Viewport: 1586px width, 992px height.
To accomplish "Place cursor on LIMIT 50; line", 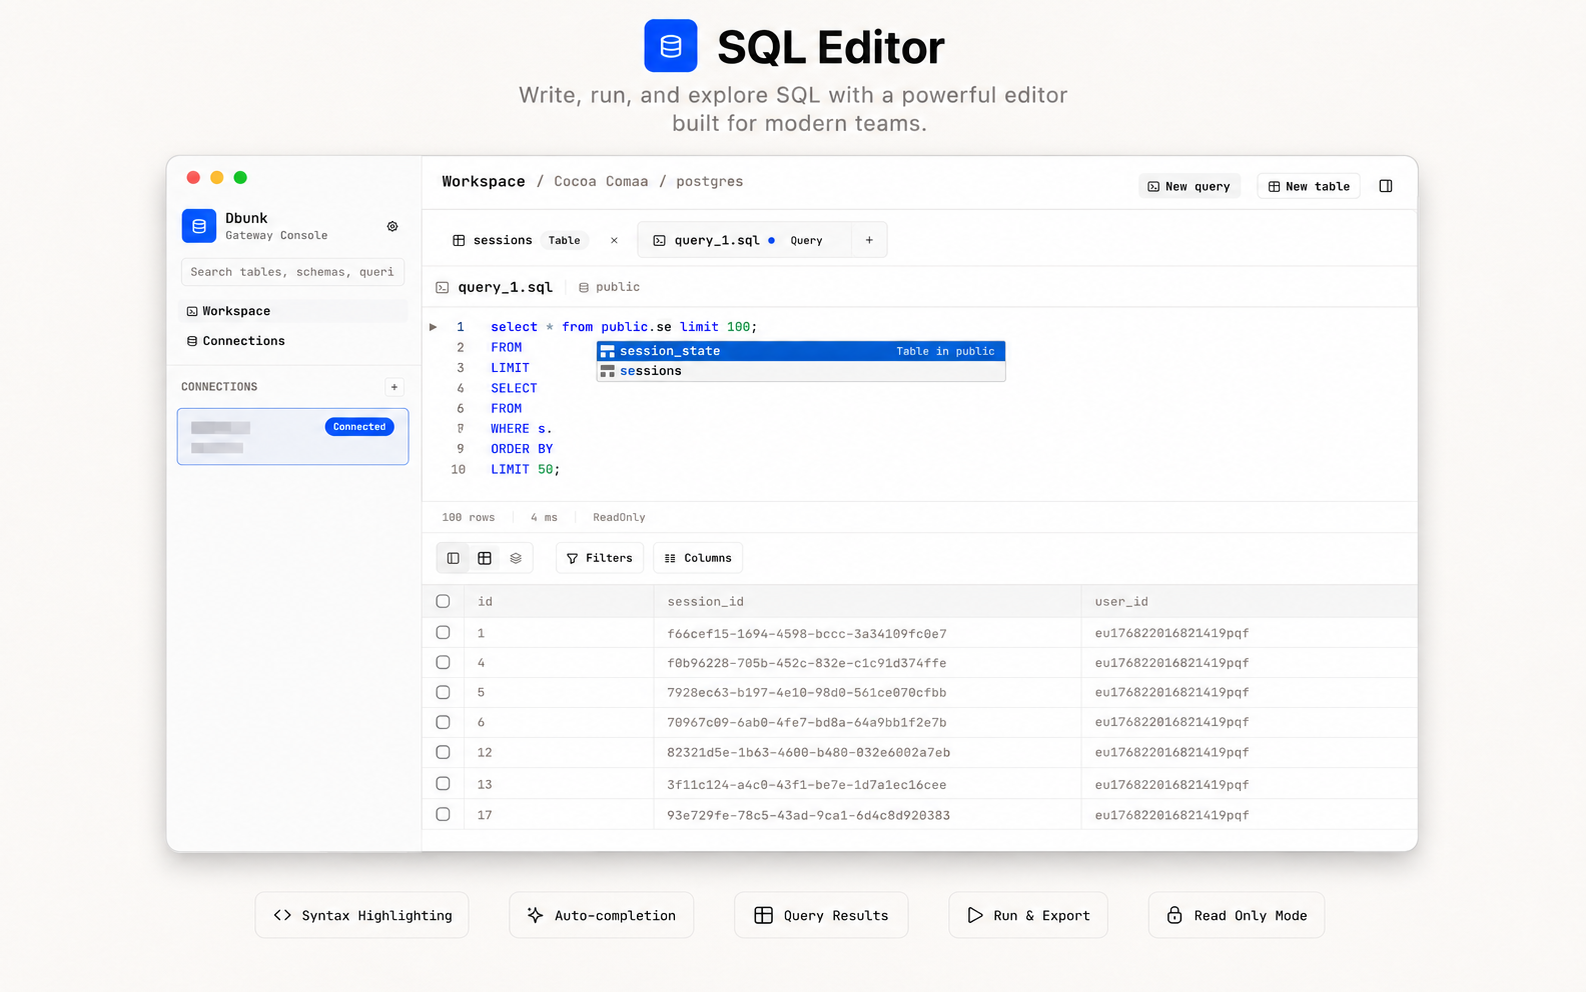I will point(525,469).
